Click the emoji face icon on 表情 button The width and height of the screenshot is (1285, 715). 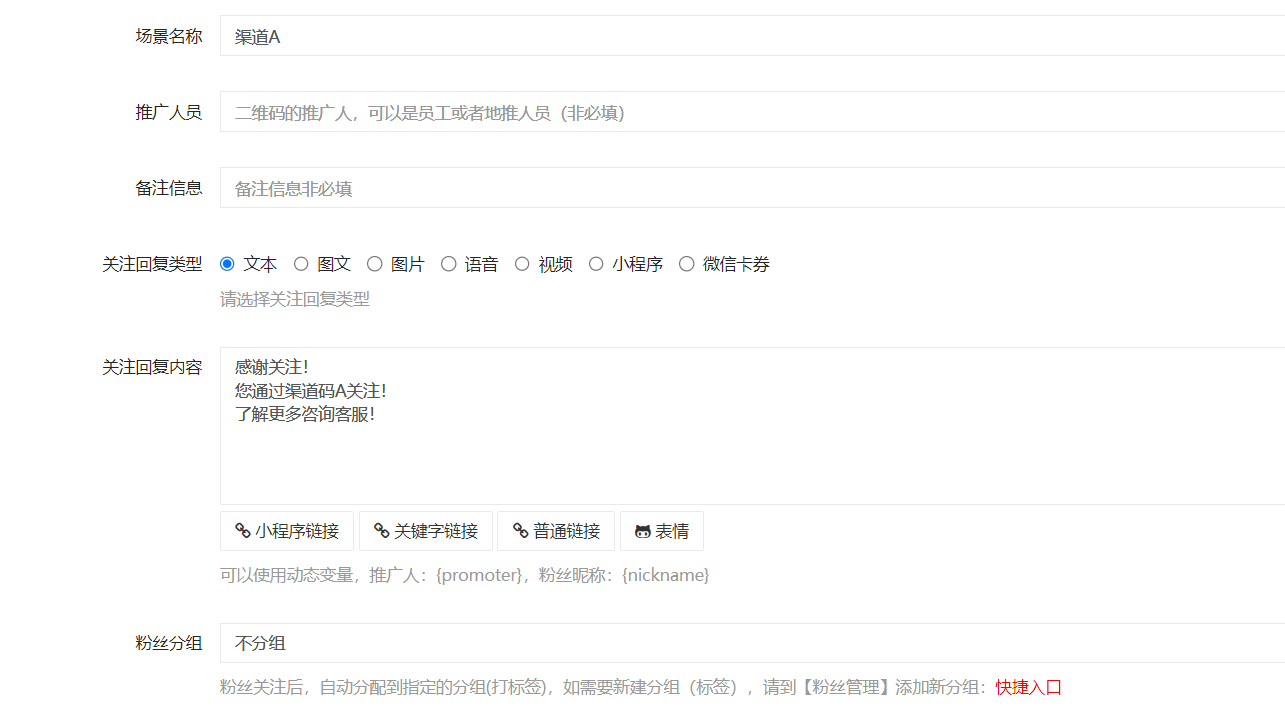pyautogui.click(x=641, y=531)
